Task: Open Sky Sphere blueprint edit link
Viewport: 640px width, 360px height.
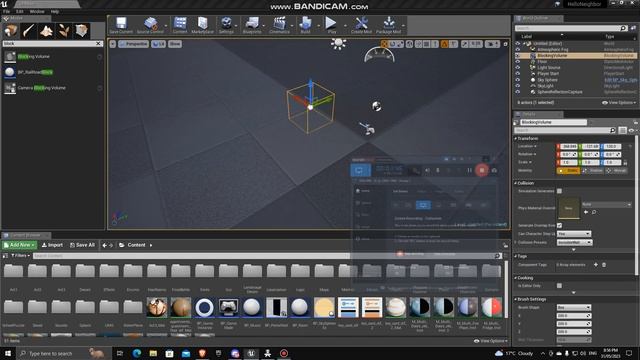Action: click(x=620, y=80)
